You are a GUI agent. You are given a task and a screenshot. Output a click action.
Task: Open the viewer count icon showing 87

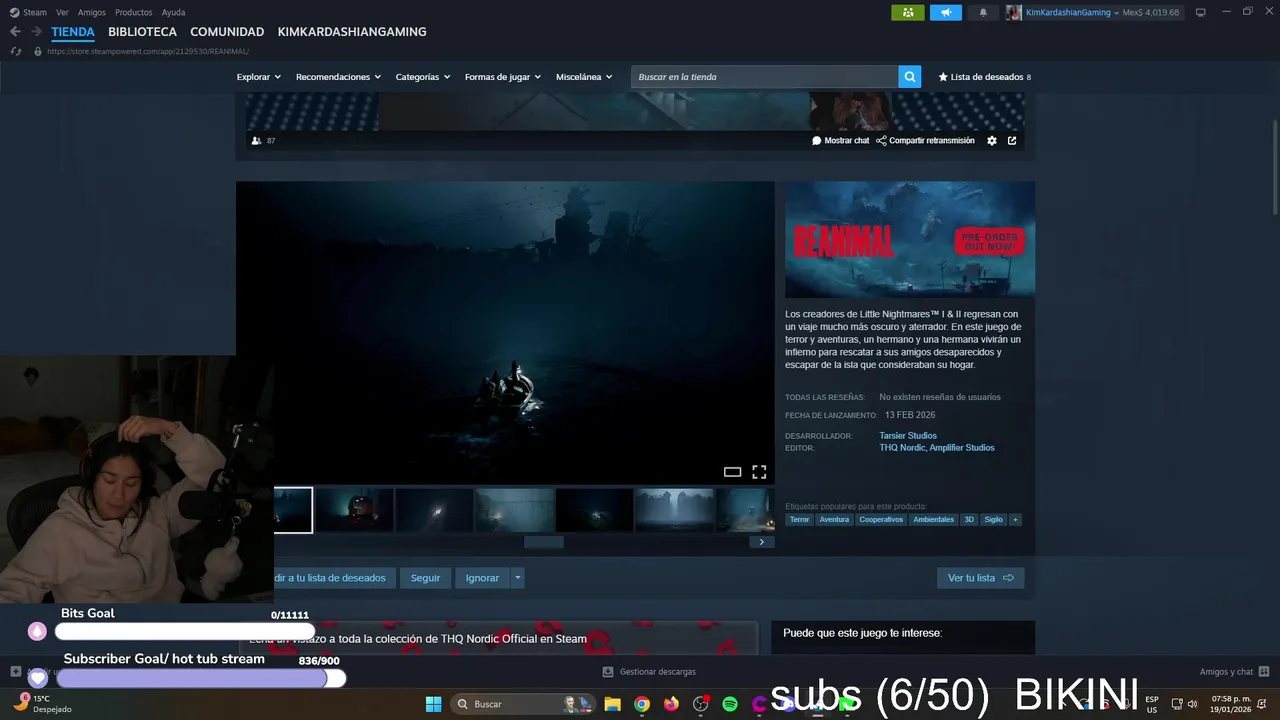[x=257, y=141]
